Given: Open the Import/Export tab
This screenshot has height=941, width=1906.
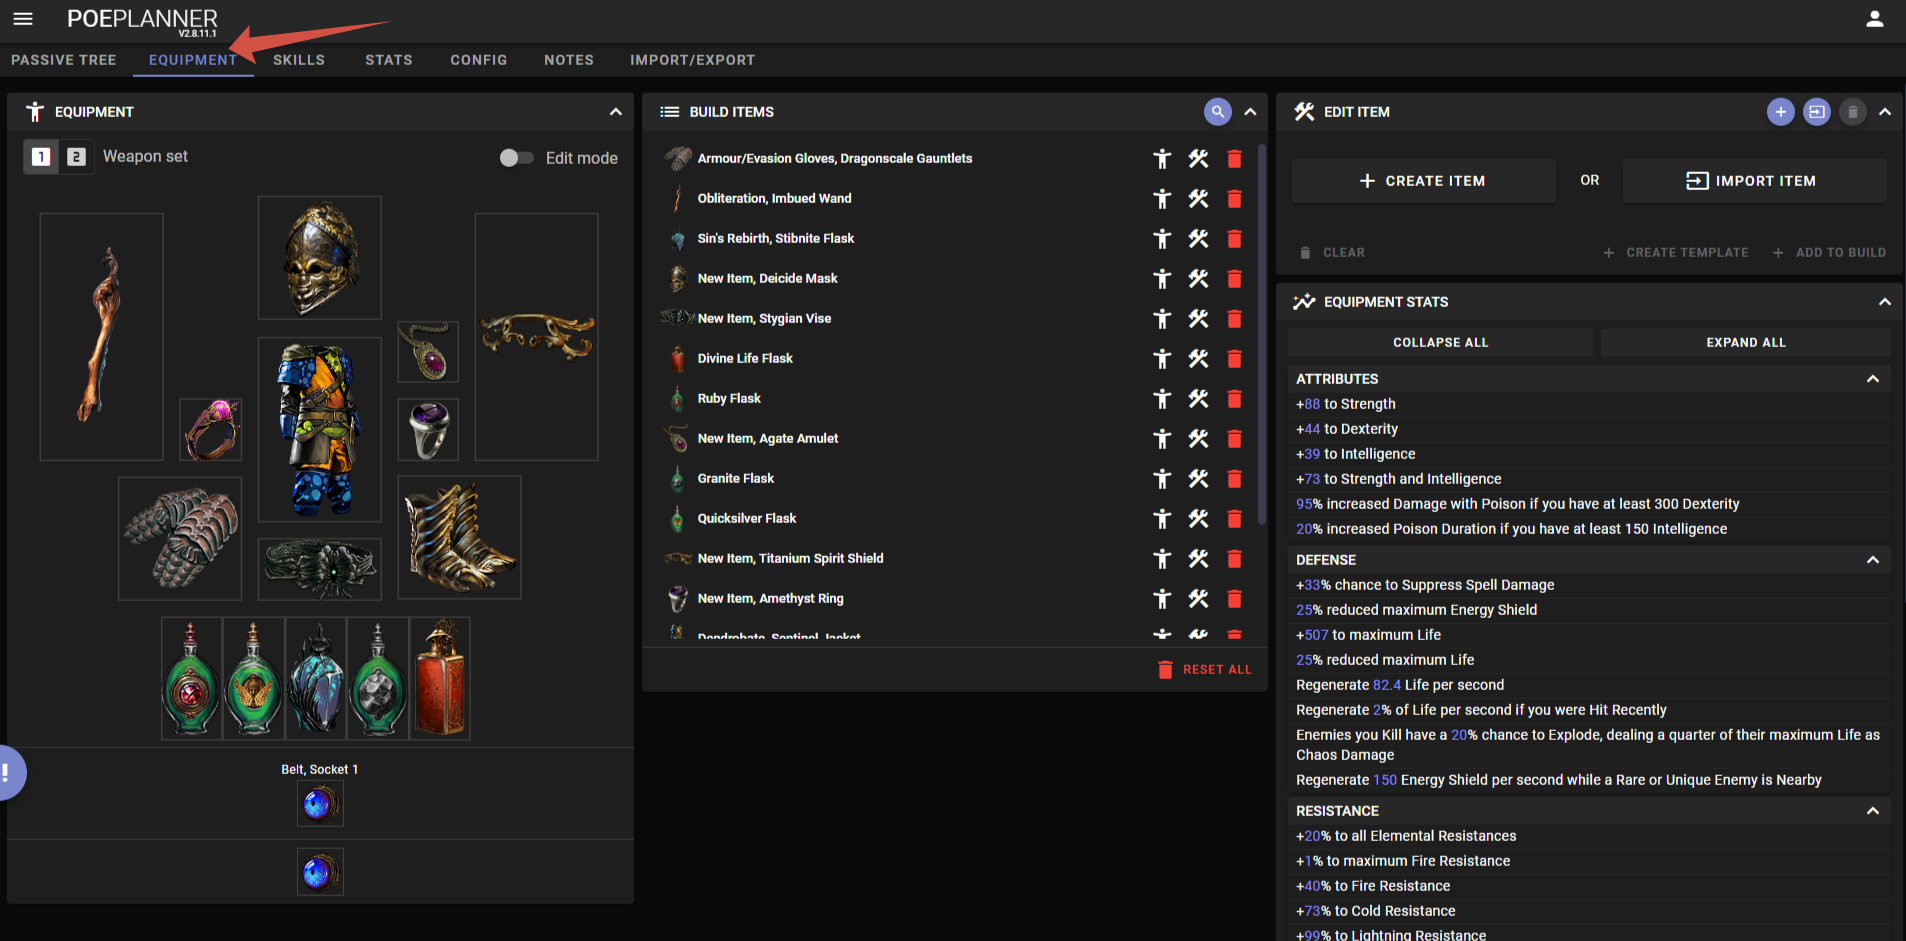Looking at the screenshot, I should click(x=692, y=60).
